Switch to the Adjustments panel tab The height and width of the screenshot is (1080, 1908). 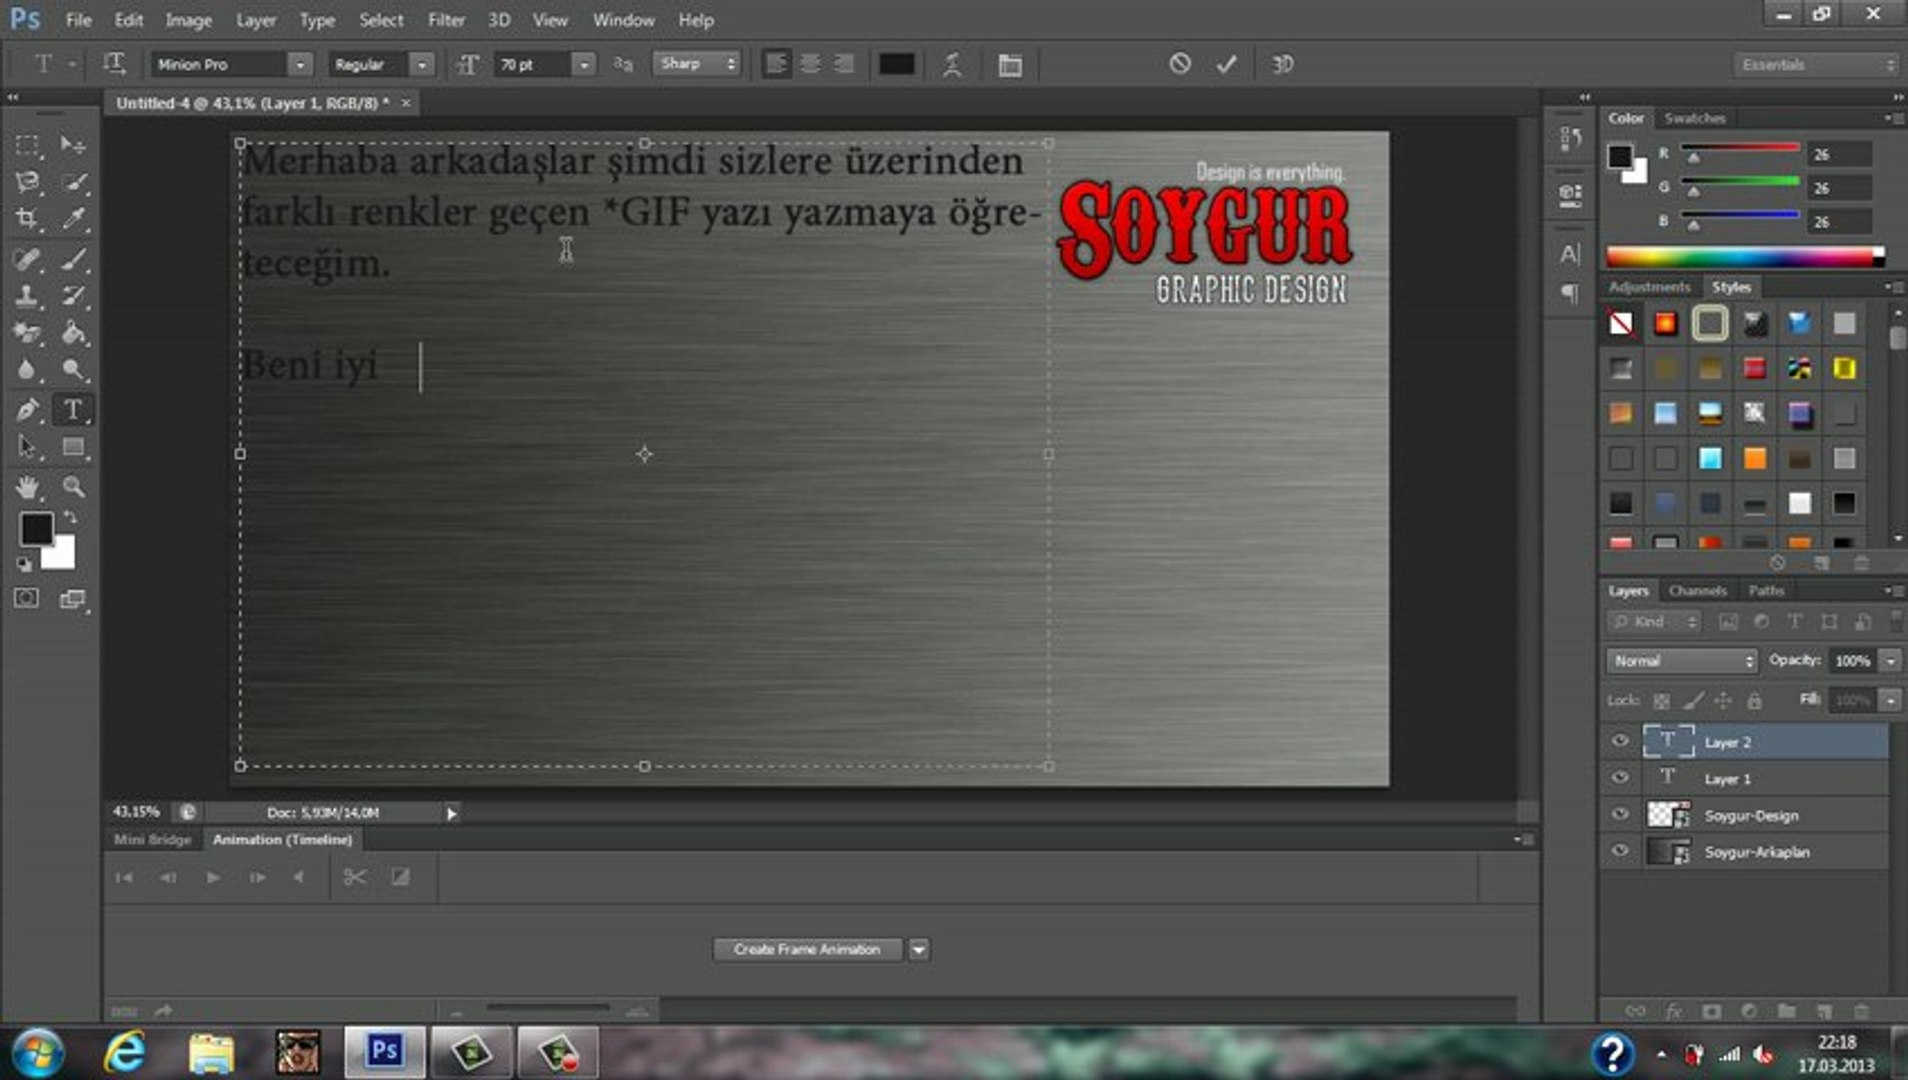1649,287
